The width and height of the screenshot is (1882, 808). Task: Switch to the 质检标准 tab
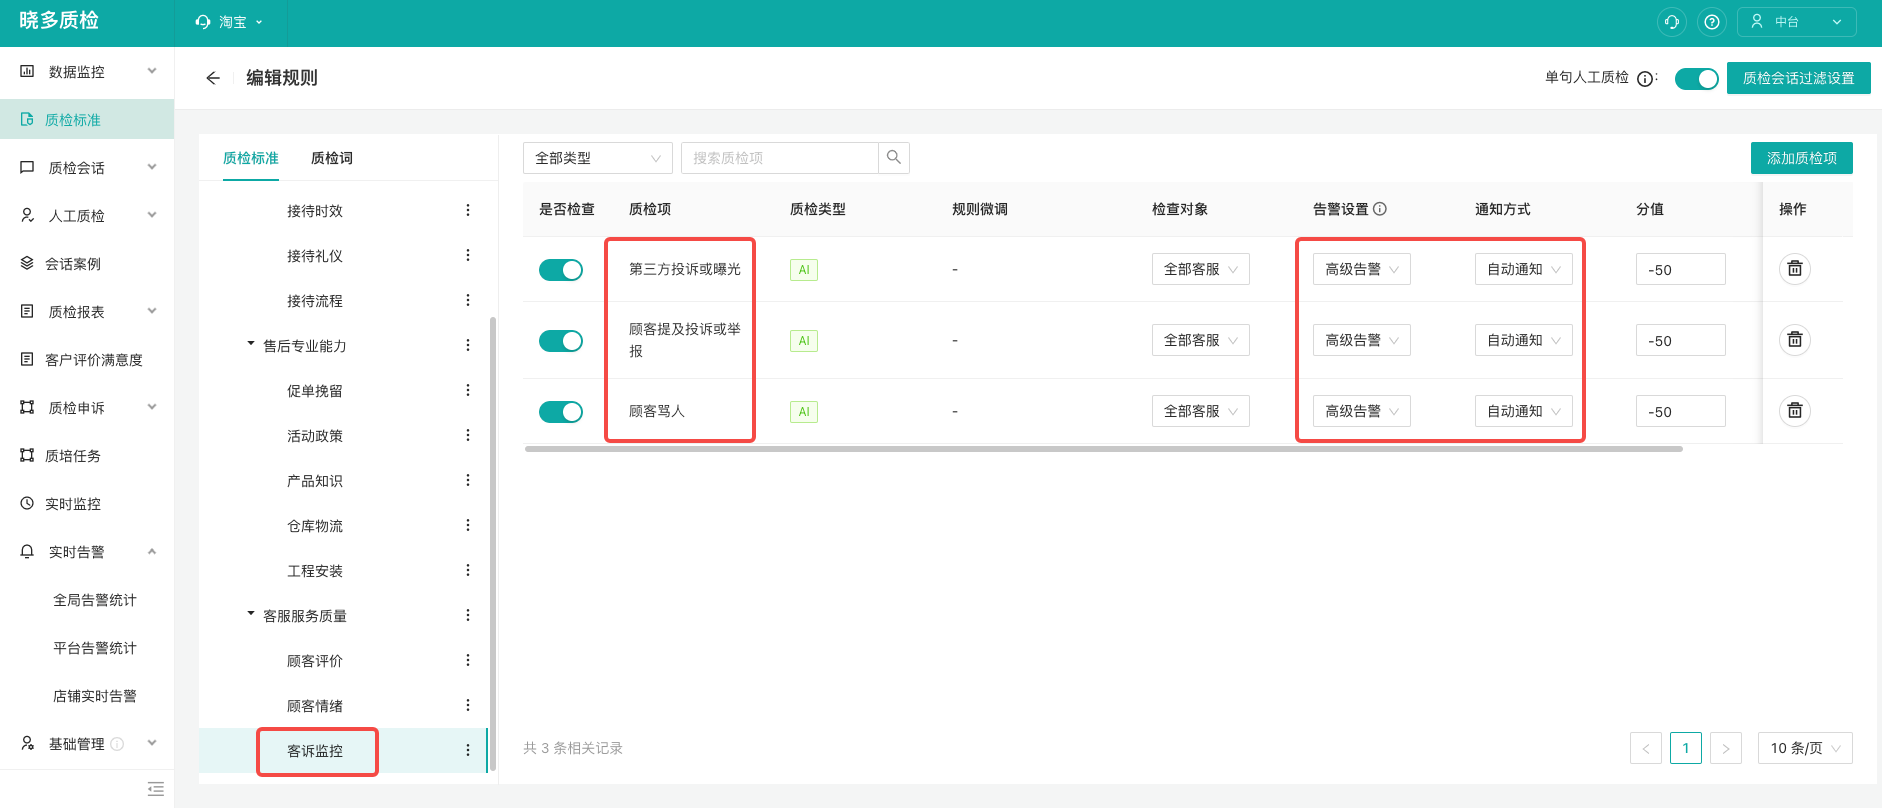coord(251,158)
